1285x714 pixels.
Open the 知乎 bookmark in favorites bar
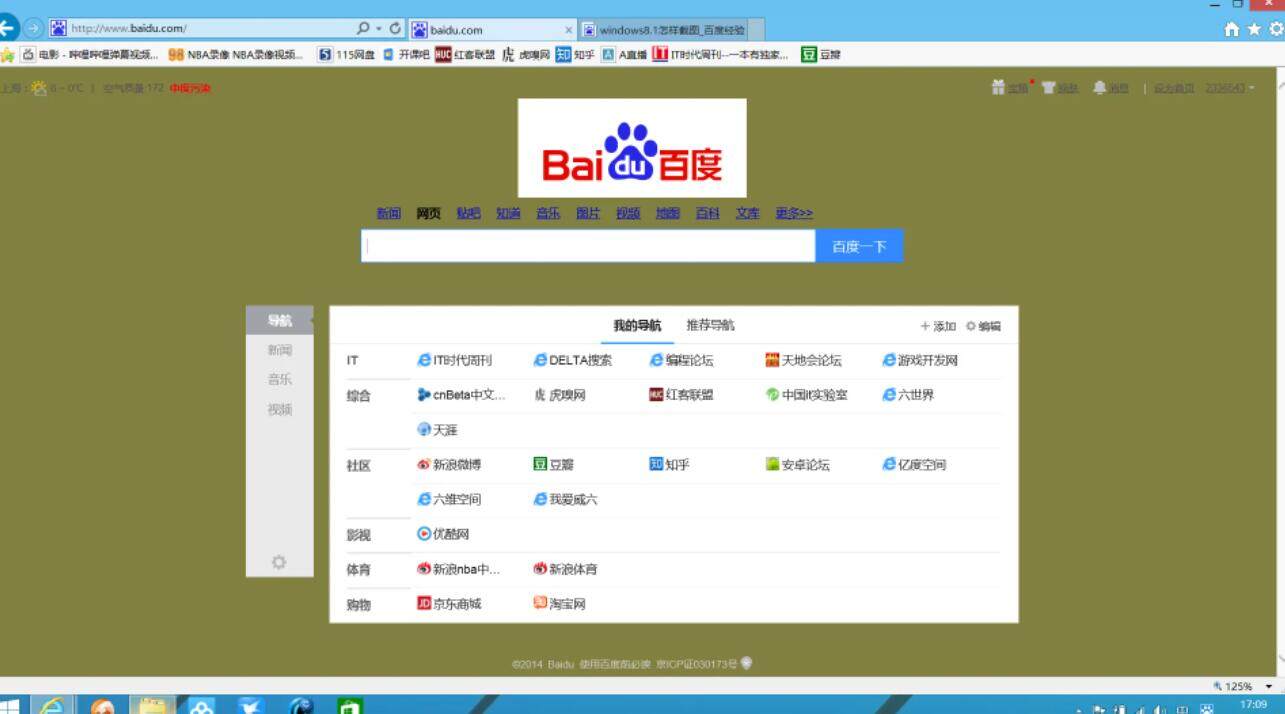576,55
